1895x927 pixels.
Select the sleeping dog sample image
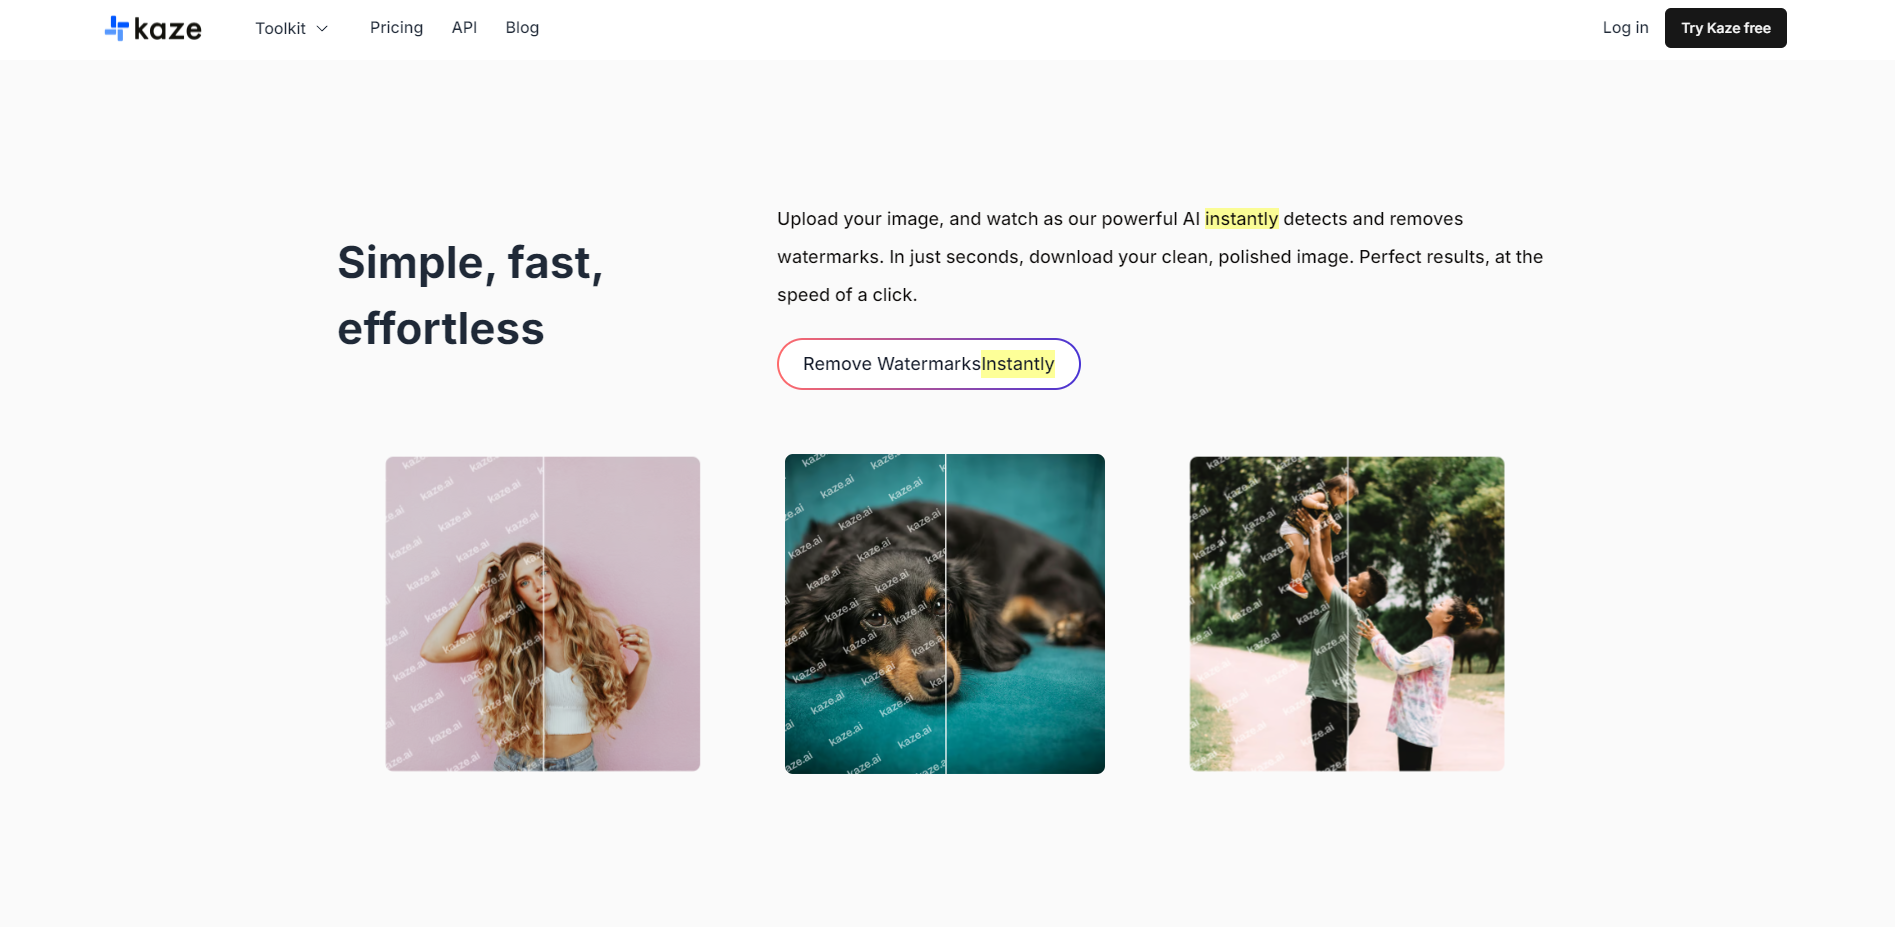tap(945, 614)
